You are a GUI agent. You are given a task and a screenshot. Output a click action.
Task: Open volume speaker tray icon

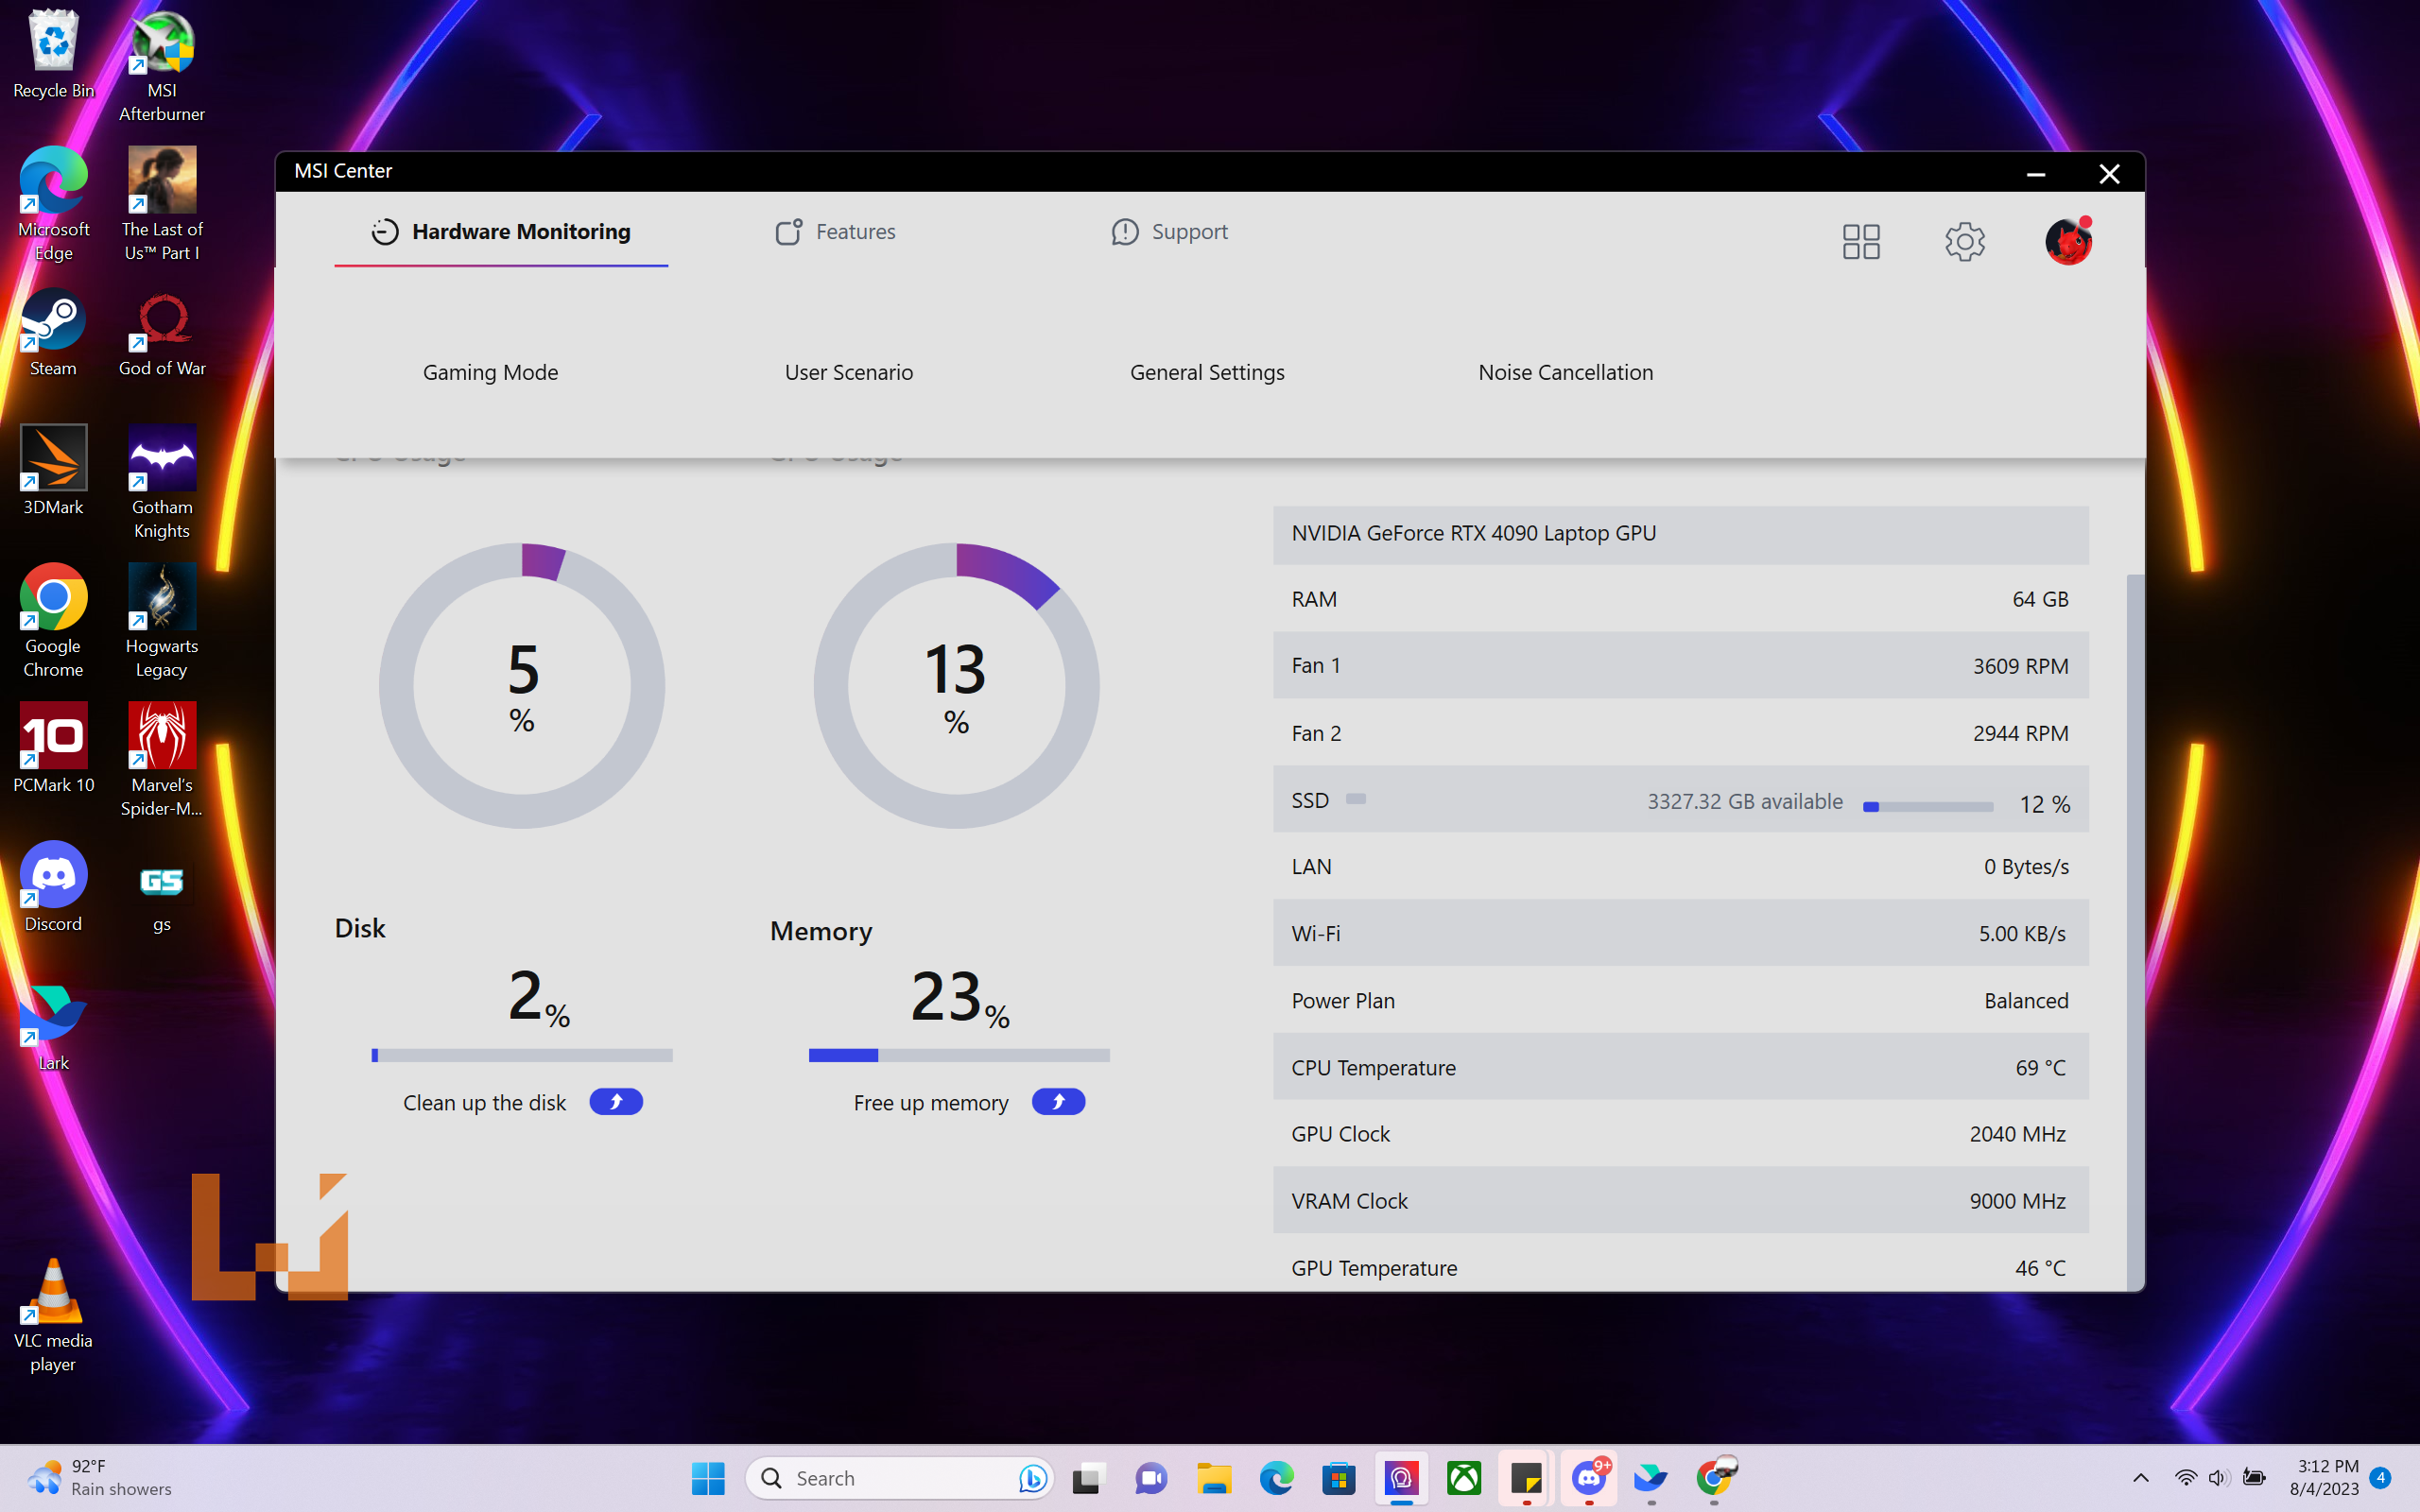(2218, 1478)
